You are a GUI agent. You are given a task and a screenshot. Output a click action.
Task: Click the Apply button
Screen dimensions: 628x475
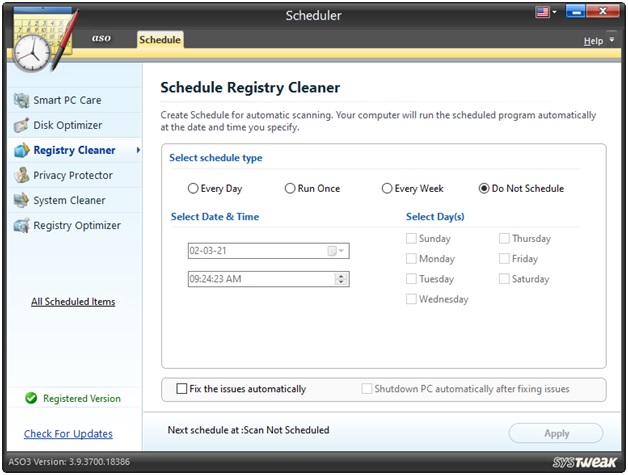[556, 433]
